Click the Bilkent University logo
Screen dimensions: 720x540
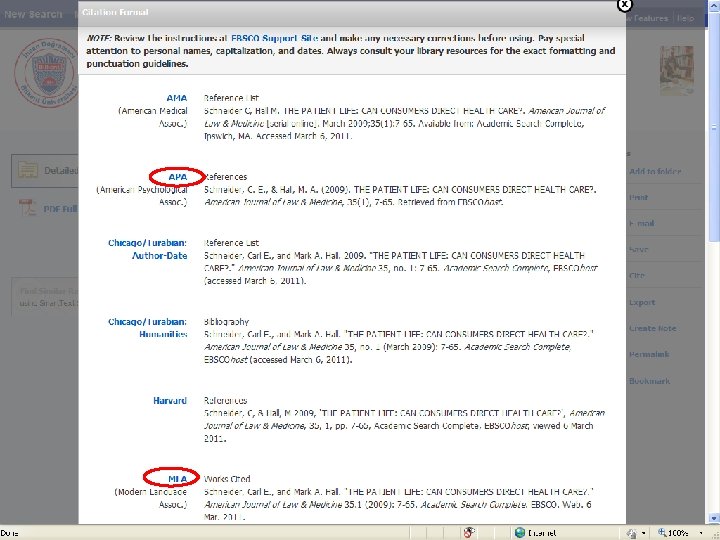point(46,73)
